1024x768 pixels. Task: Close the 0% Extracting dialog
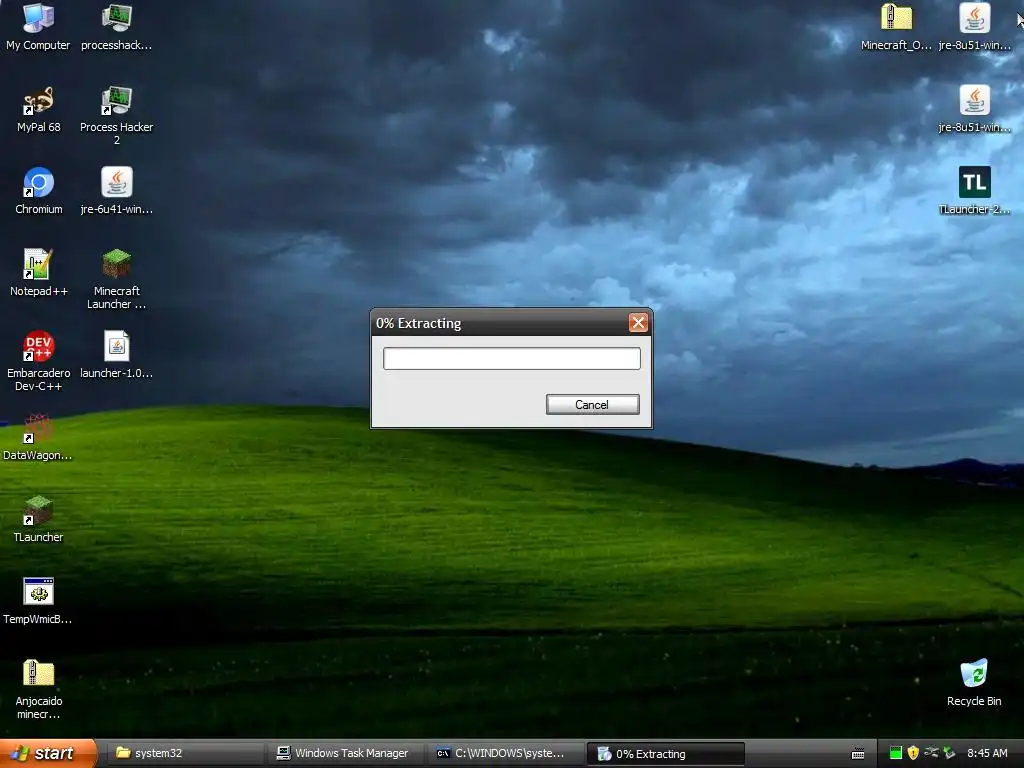click(638, 323)
